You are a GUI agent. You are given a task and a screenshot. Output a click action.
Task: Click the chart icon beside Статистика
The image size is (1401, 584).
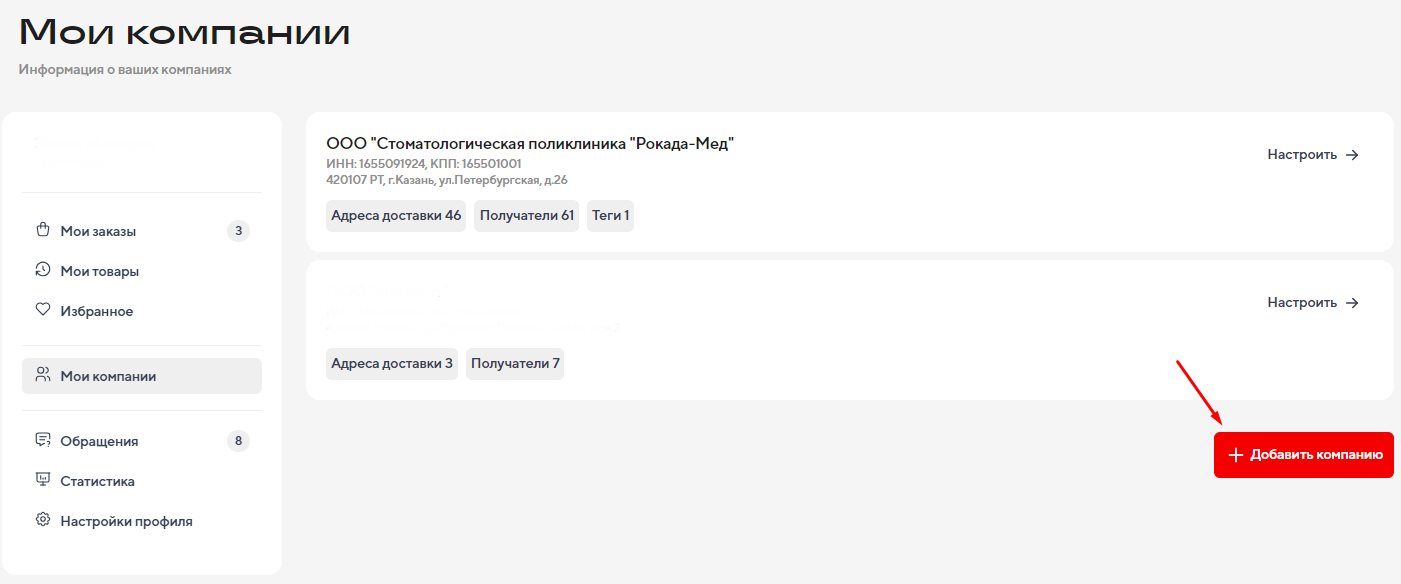(43, 480)
